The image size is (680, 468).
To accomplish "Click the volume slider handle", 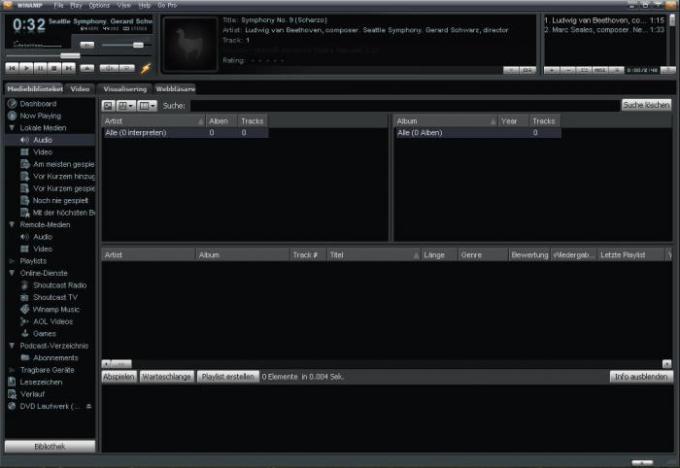I will 138,45.
